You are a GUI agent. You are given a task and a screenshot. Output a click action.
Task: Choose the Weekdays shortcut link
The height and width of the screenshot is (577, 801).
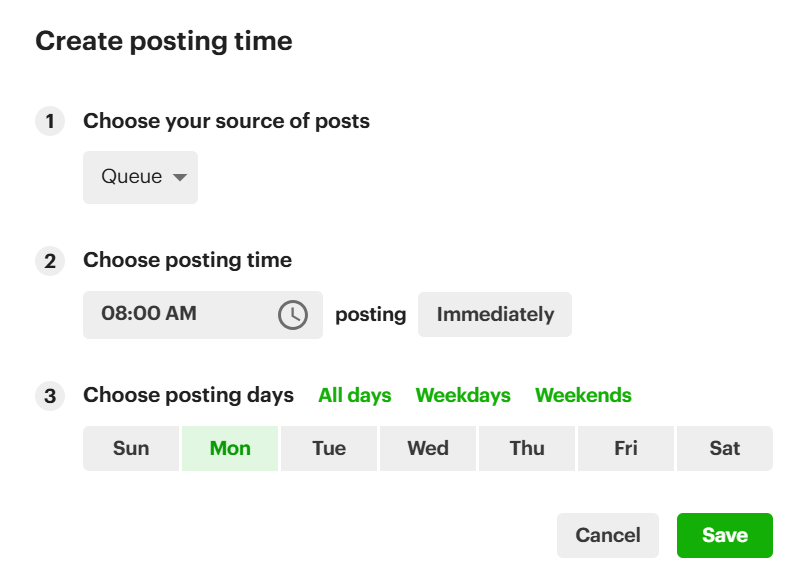coord(463,396)
